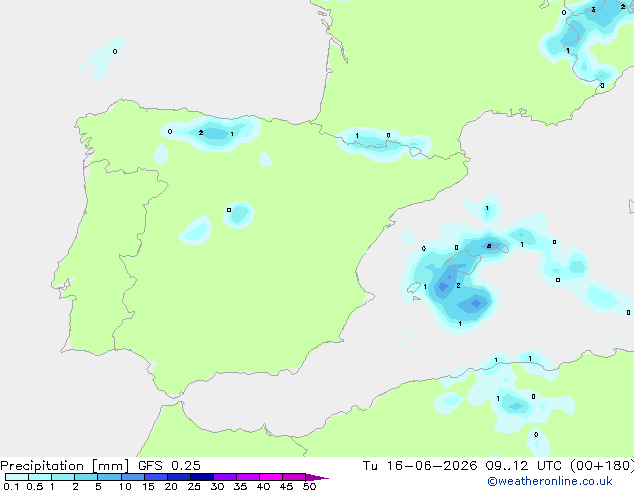The width and height of the screenshot is (634, 490).
Task: Pick the 0.5–1 mm legend swatch
Action: pyautogui.click(x=40, y=477)
